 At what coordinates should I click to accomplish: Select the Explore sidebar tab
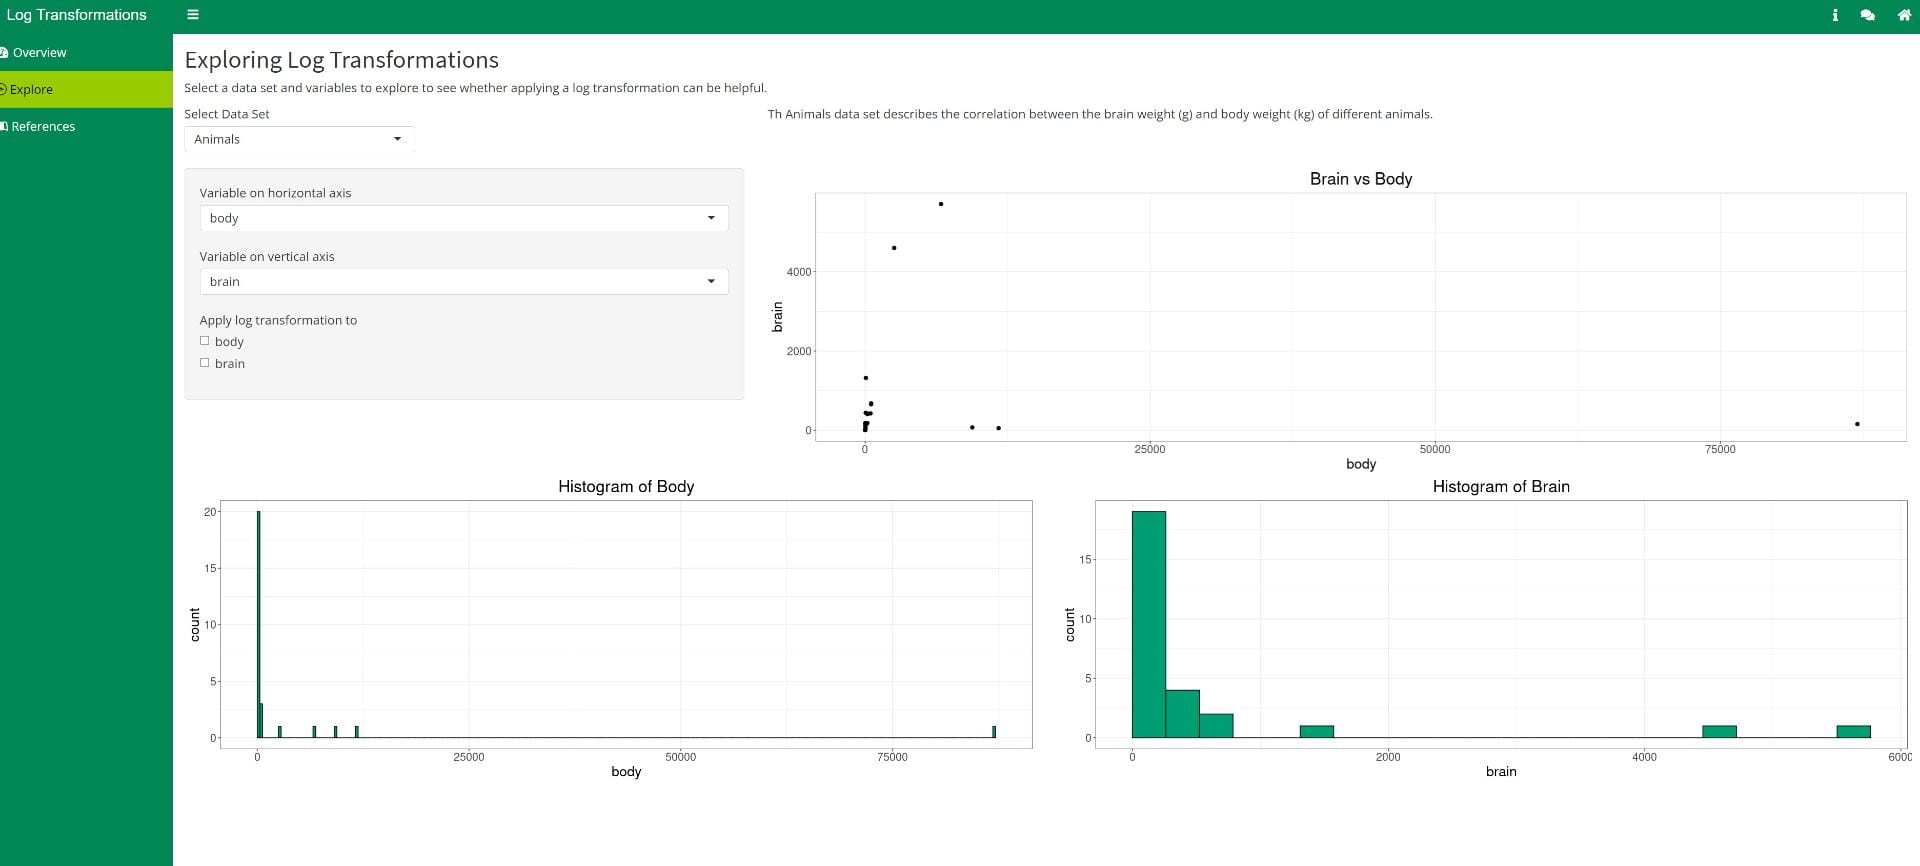pyautogui.click(x=86, y=89)
